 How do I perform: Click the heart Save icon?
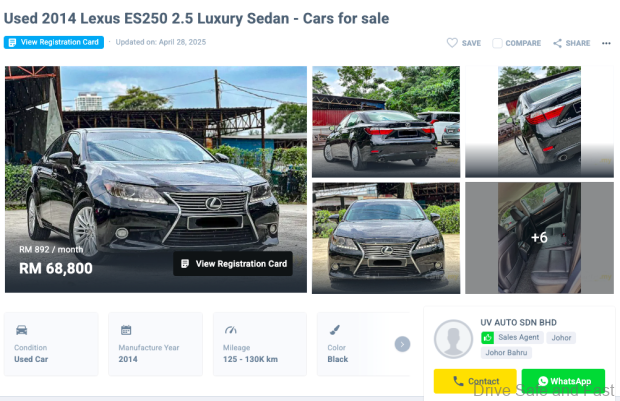pos(452,43)
